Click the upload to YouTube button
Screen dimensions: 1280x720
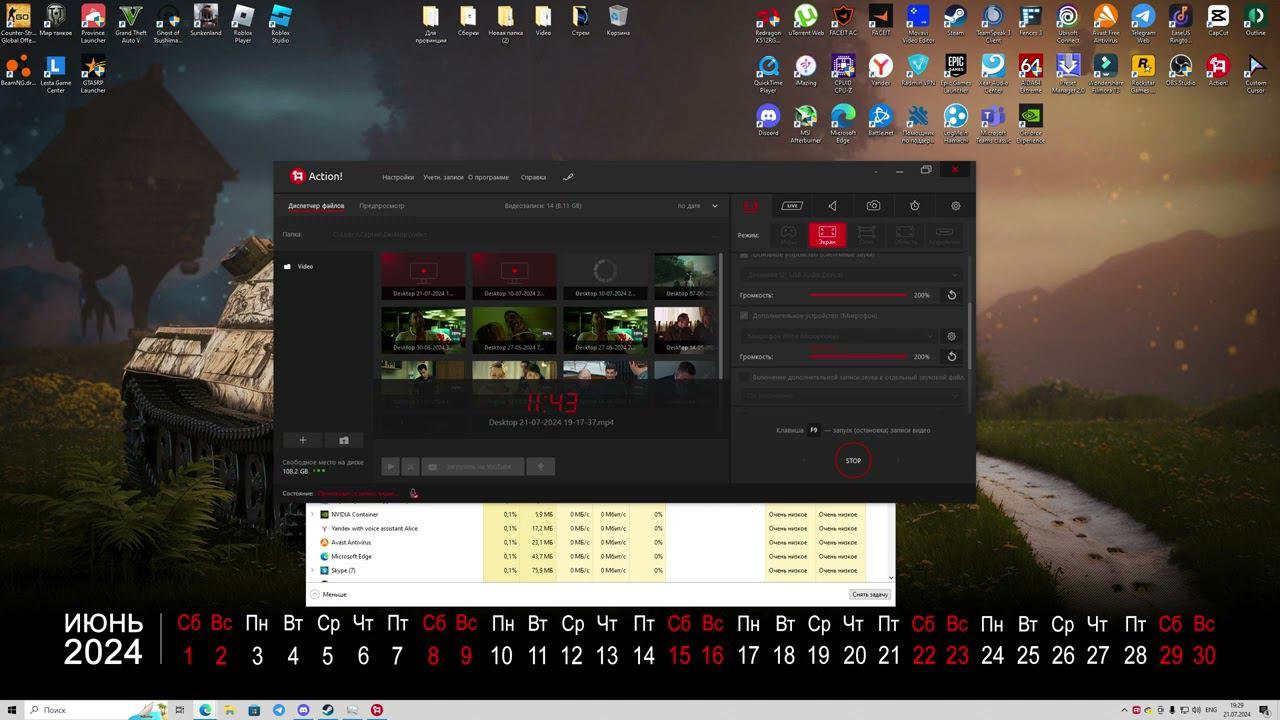[473, 466]
